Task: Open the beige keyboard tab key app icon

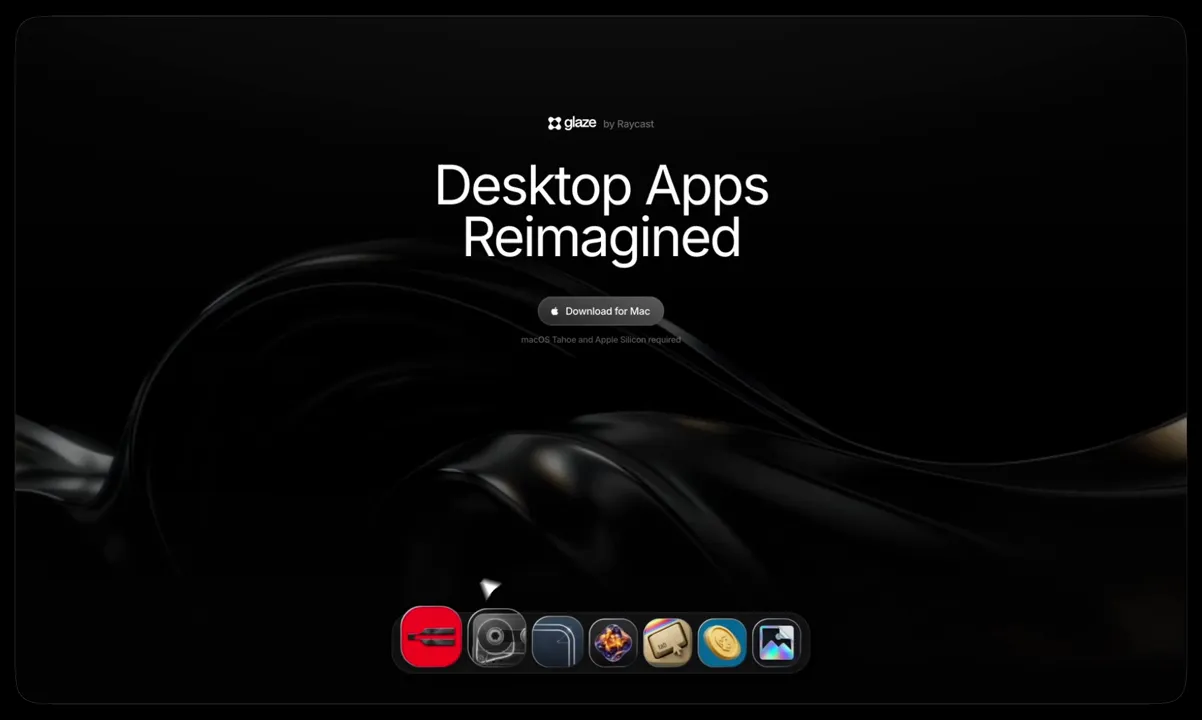Action: point(667,642)
